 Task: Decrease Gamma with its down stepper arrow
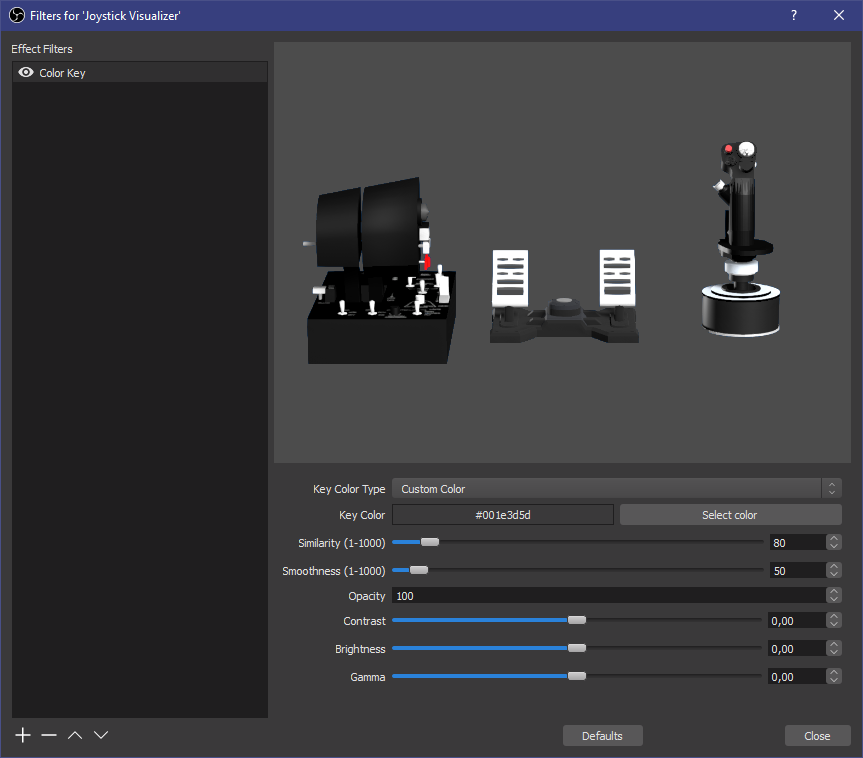[832, 681]
